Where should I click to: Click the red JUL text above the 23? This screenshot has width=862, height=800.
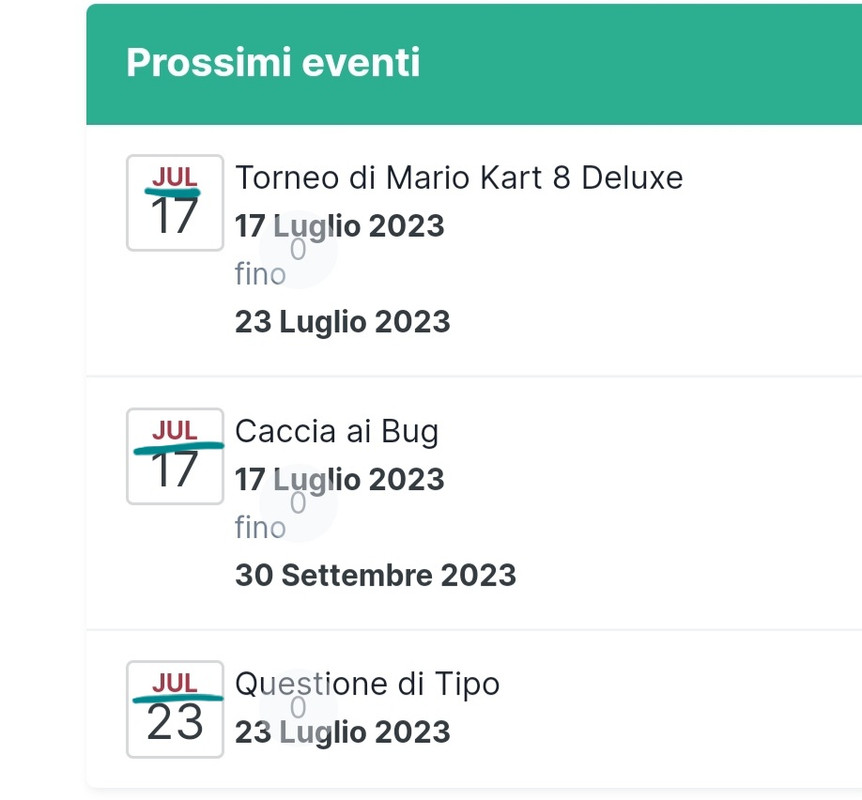175,683
